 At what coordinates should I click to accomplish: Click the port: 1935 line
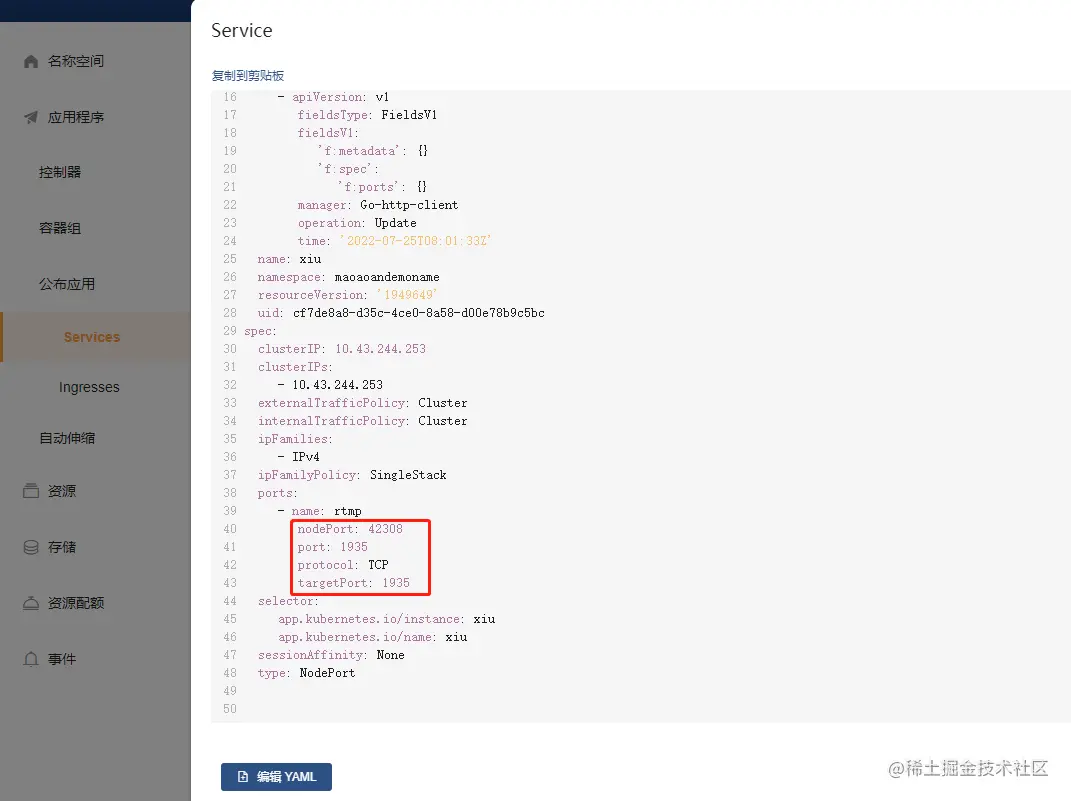pyautogui.click(x=332, y=547)
